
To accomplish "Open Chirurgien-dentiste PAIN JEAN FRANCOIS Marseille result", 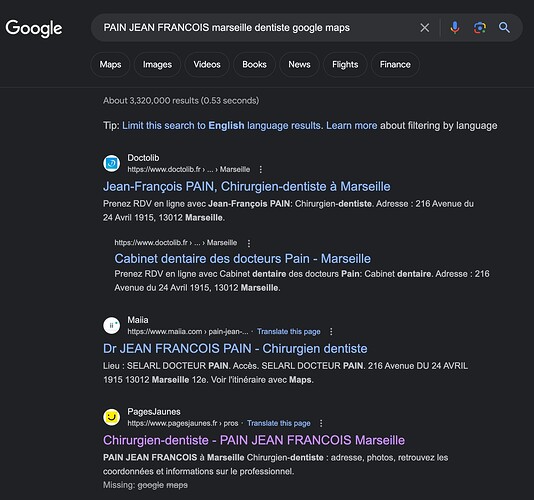I will pos(254,440).
